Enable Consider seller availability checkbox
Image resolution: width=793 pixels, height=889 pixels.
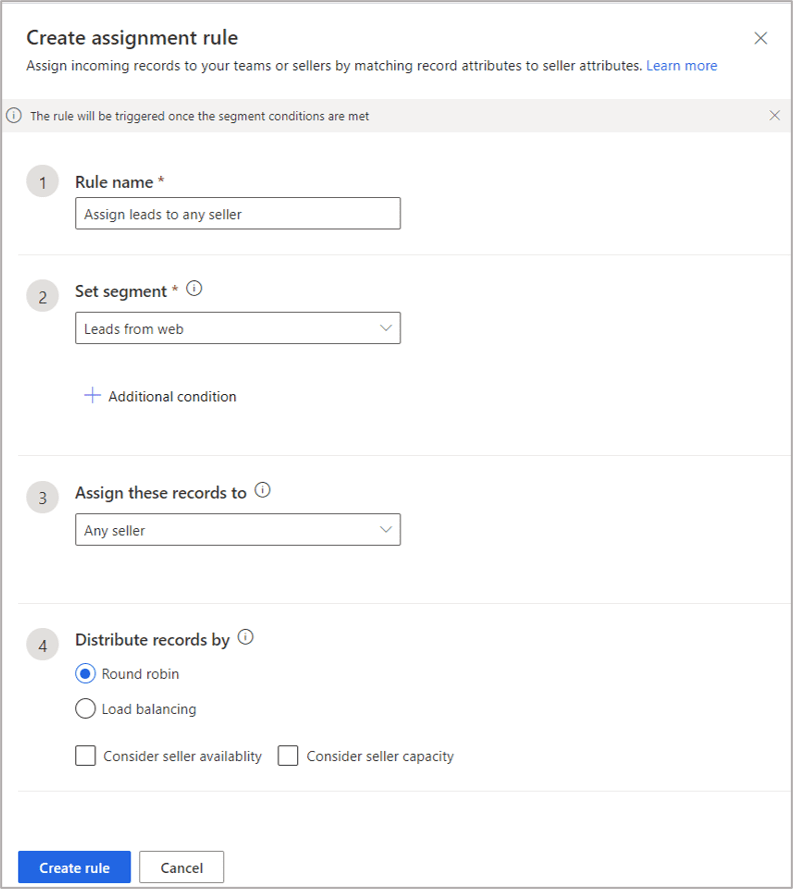pyautogui.click(x=86, y=756)
